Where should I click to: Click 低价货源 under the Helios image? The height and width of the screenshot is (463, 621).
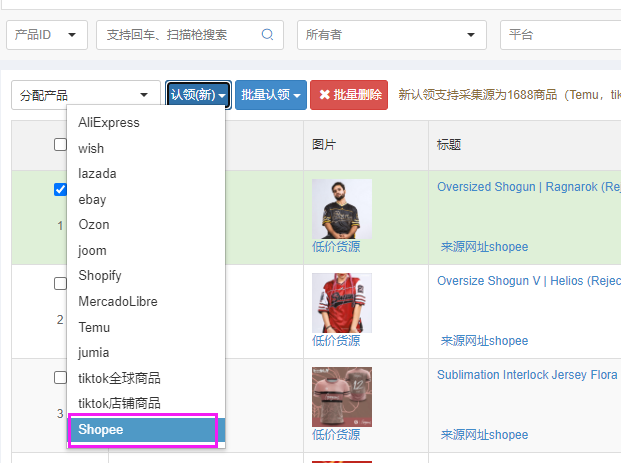336,341
